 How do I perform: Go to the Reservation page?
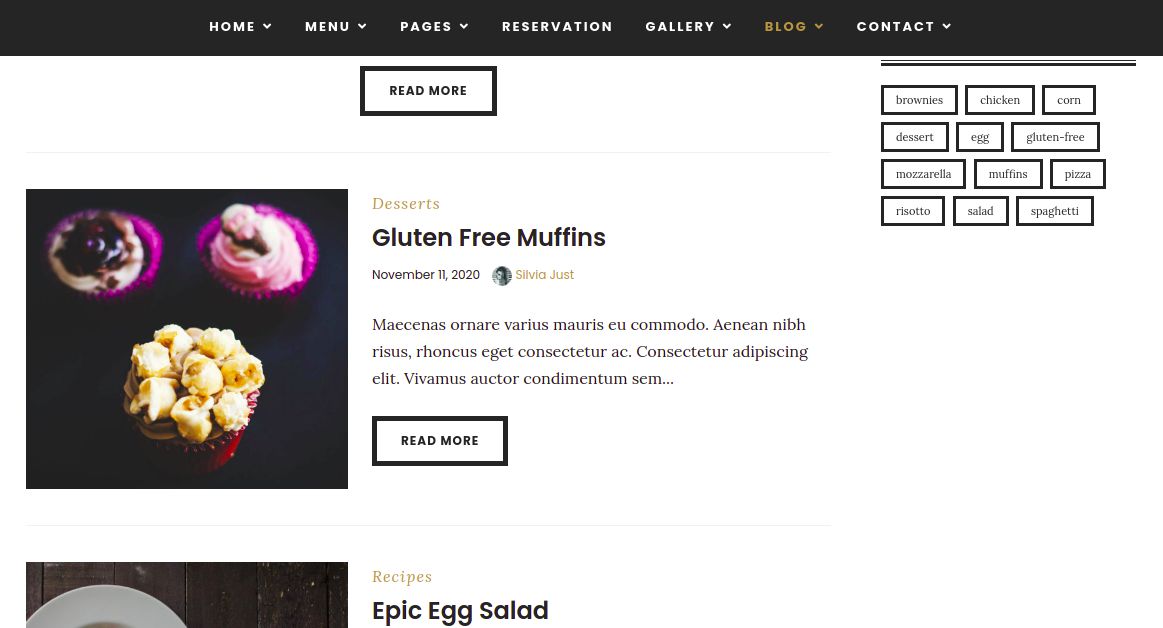click(557, 27)
